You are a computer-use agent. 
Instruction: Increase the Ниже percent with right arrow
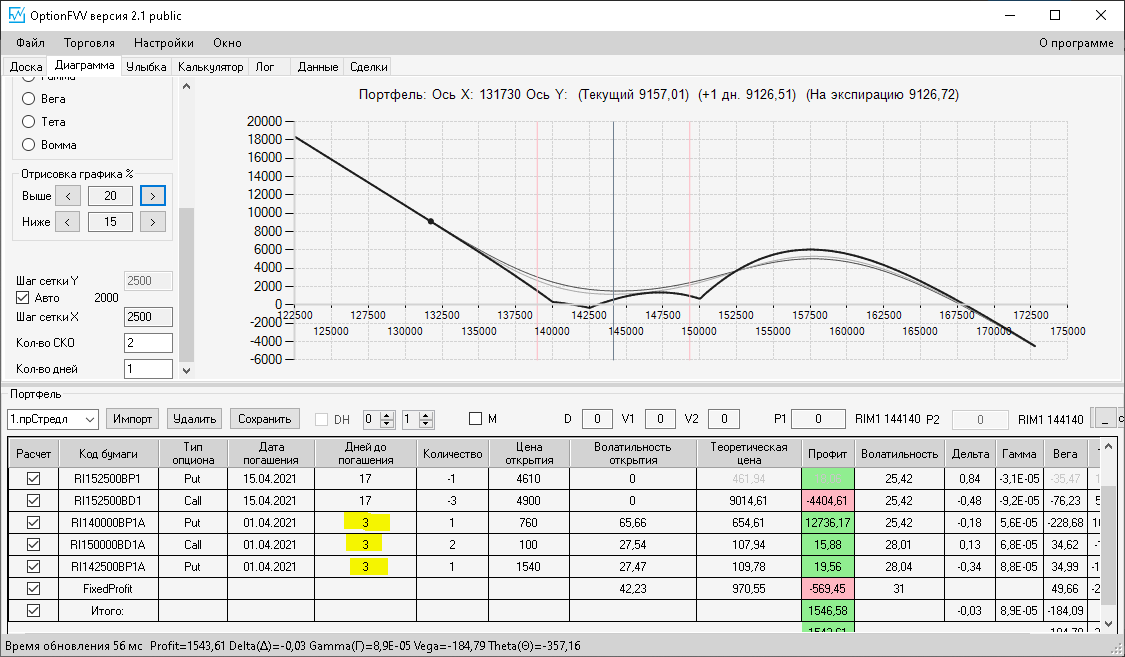[153, 222]
